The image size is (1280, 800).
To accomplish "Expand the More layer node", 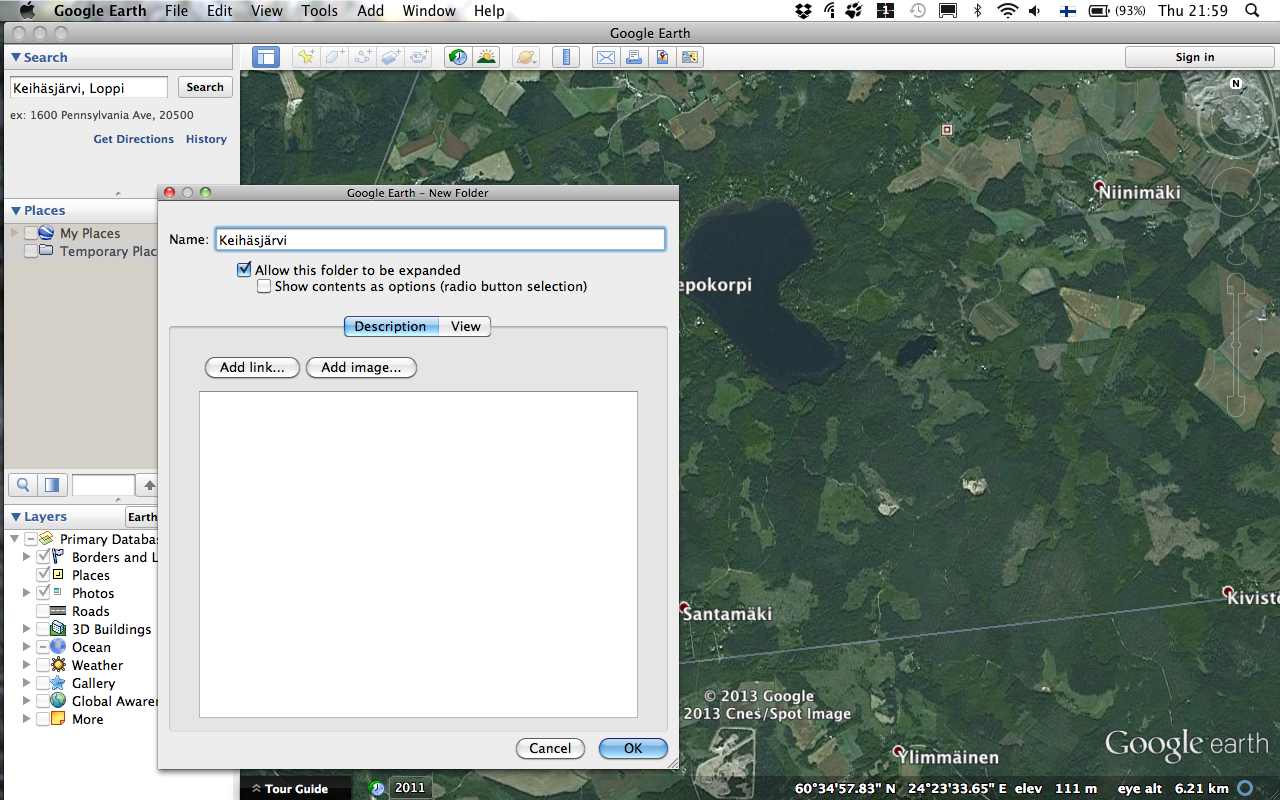I will tap(26, 719).
